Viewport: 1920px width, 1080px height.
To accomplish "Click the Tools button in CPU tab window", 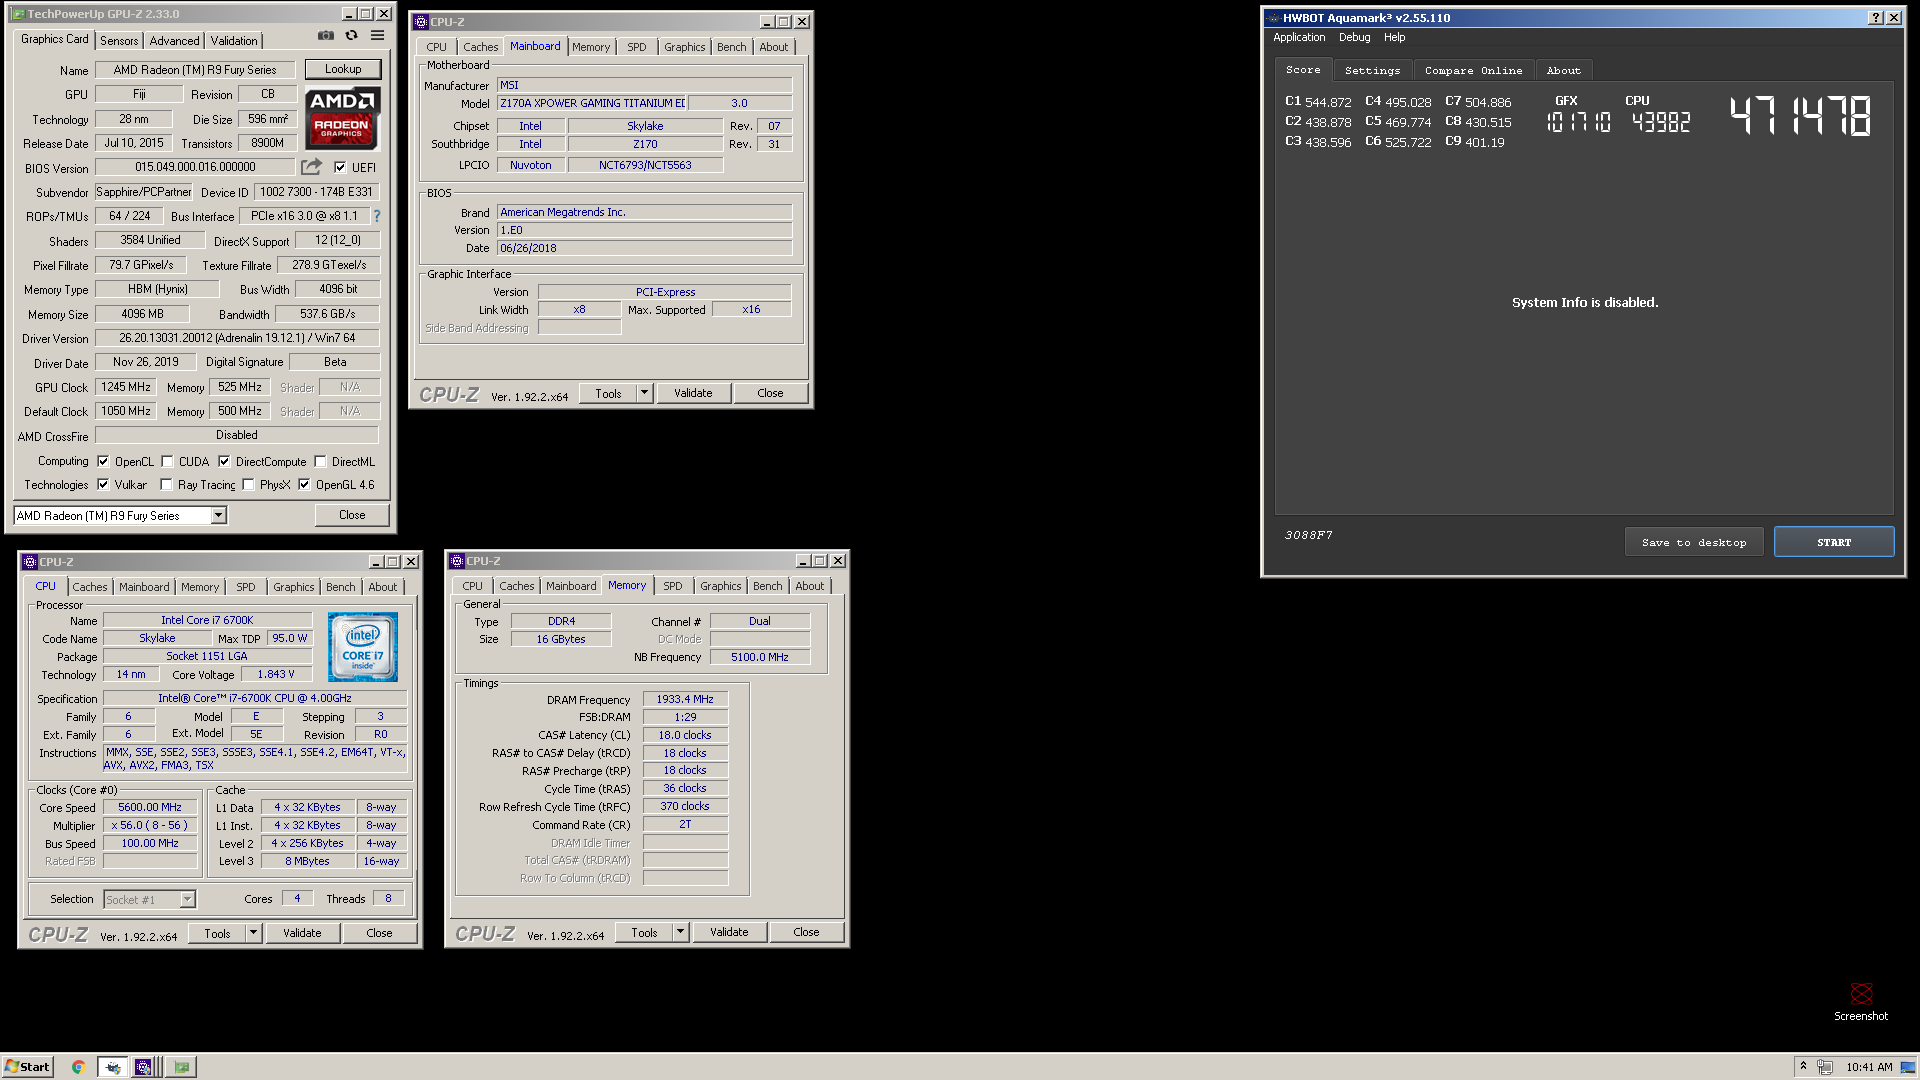I will tap(217, 933).
